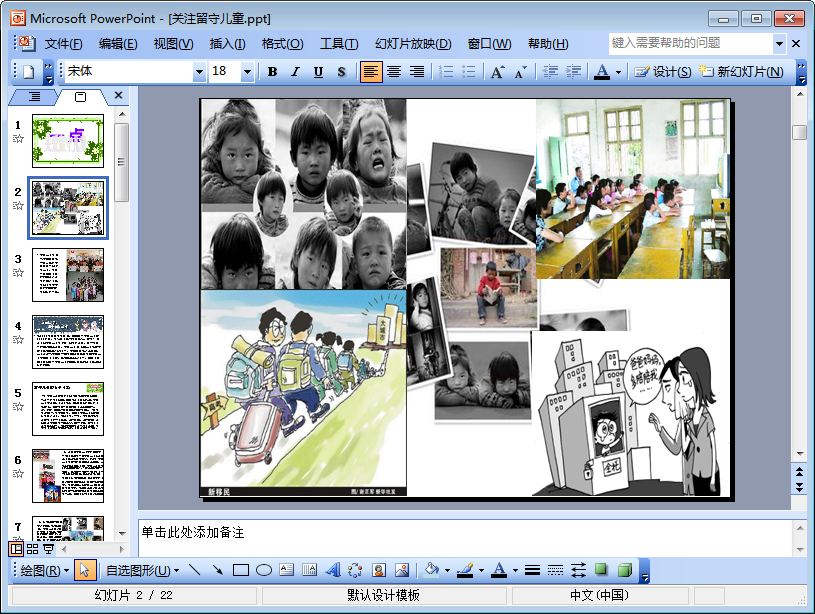The width and height of the screenshot is (815, 614).
Task: Open the 幻灯片放映(D) menu
Action: tap(413, 44)
